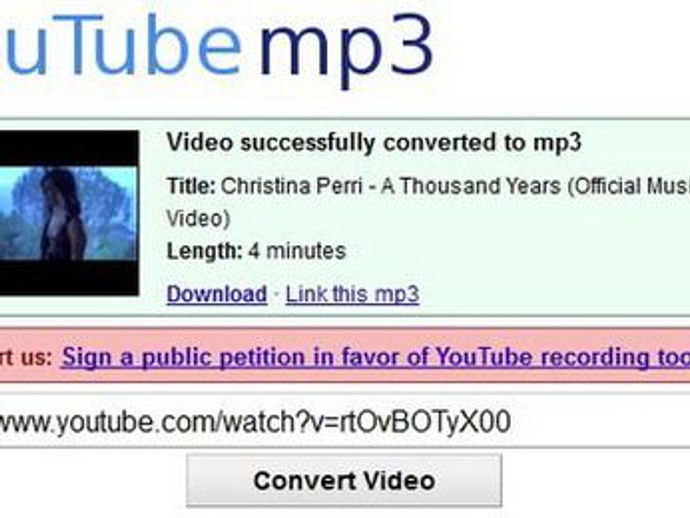Viewport: 690px width, 518px height.
Task: Click the '4 minutes' length value
Action: pyautogui.click(x=297, y=251)
